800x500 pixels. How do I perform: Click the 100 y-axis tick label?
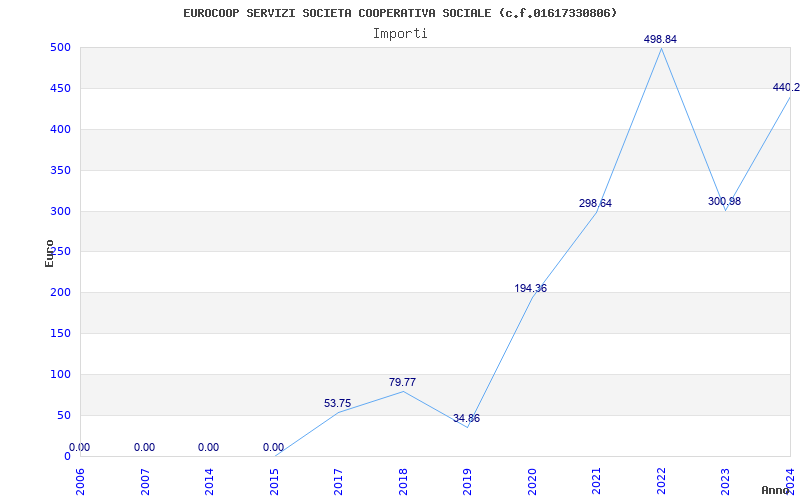click(x=60, y=374)
